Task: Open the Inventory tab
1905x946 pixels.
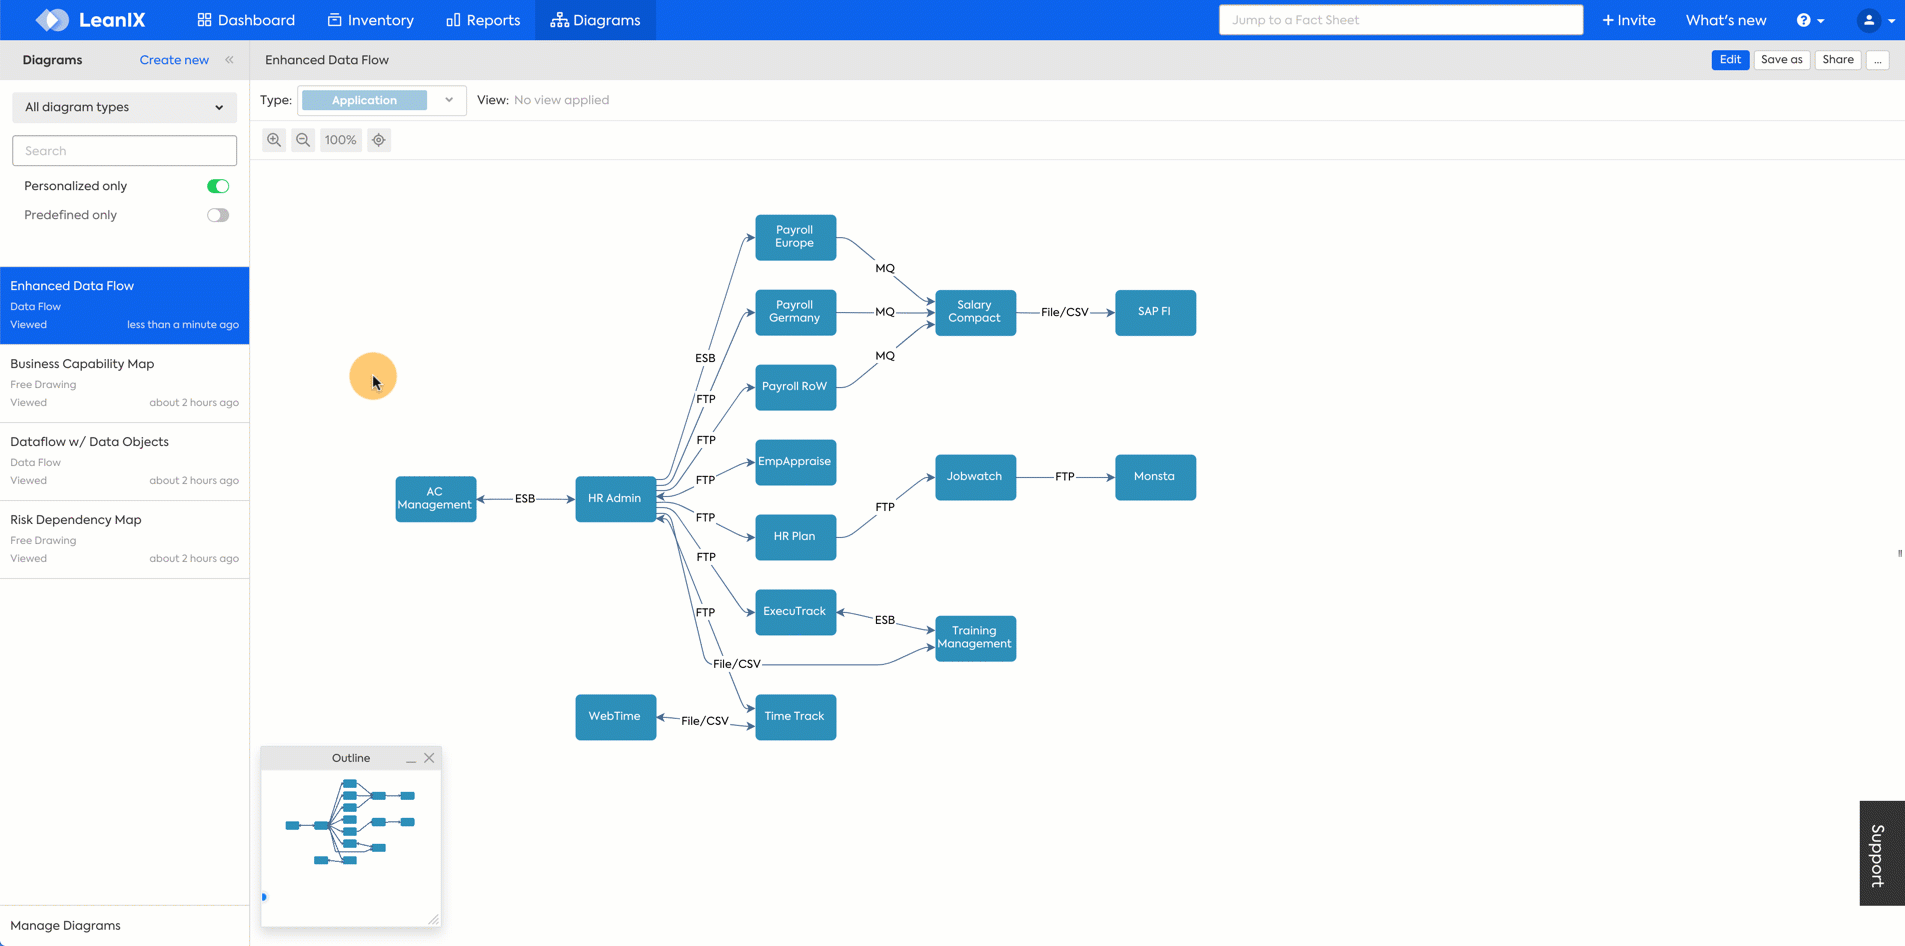Action: (x=371, y=20)
